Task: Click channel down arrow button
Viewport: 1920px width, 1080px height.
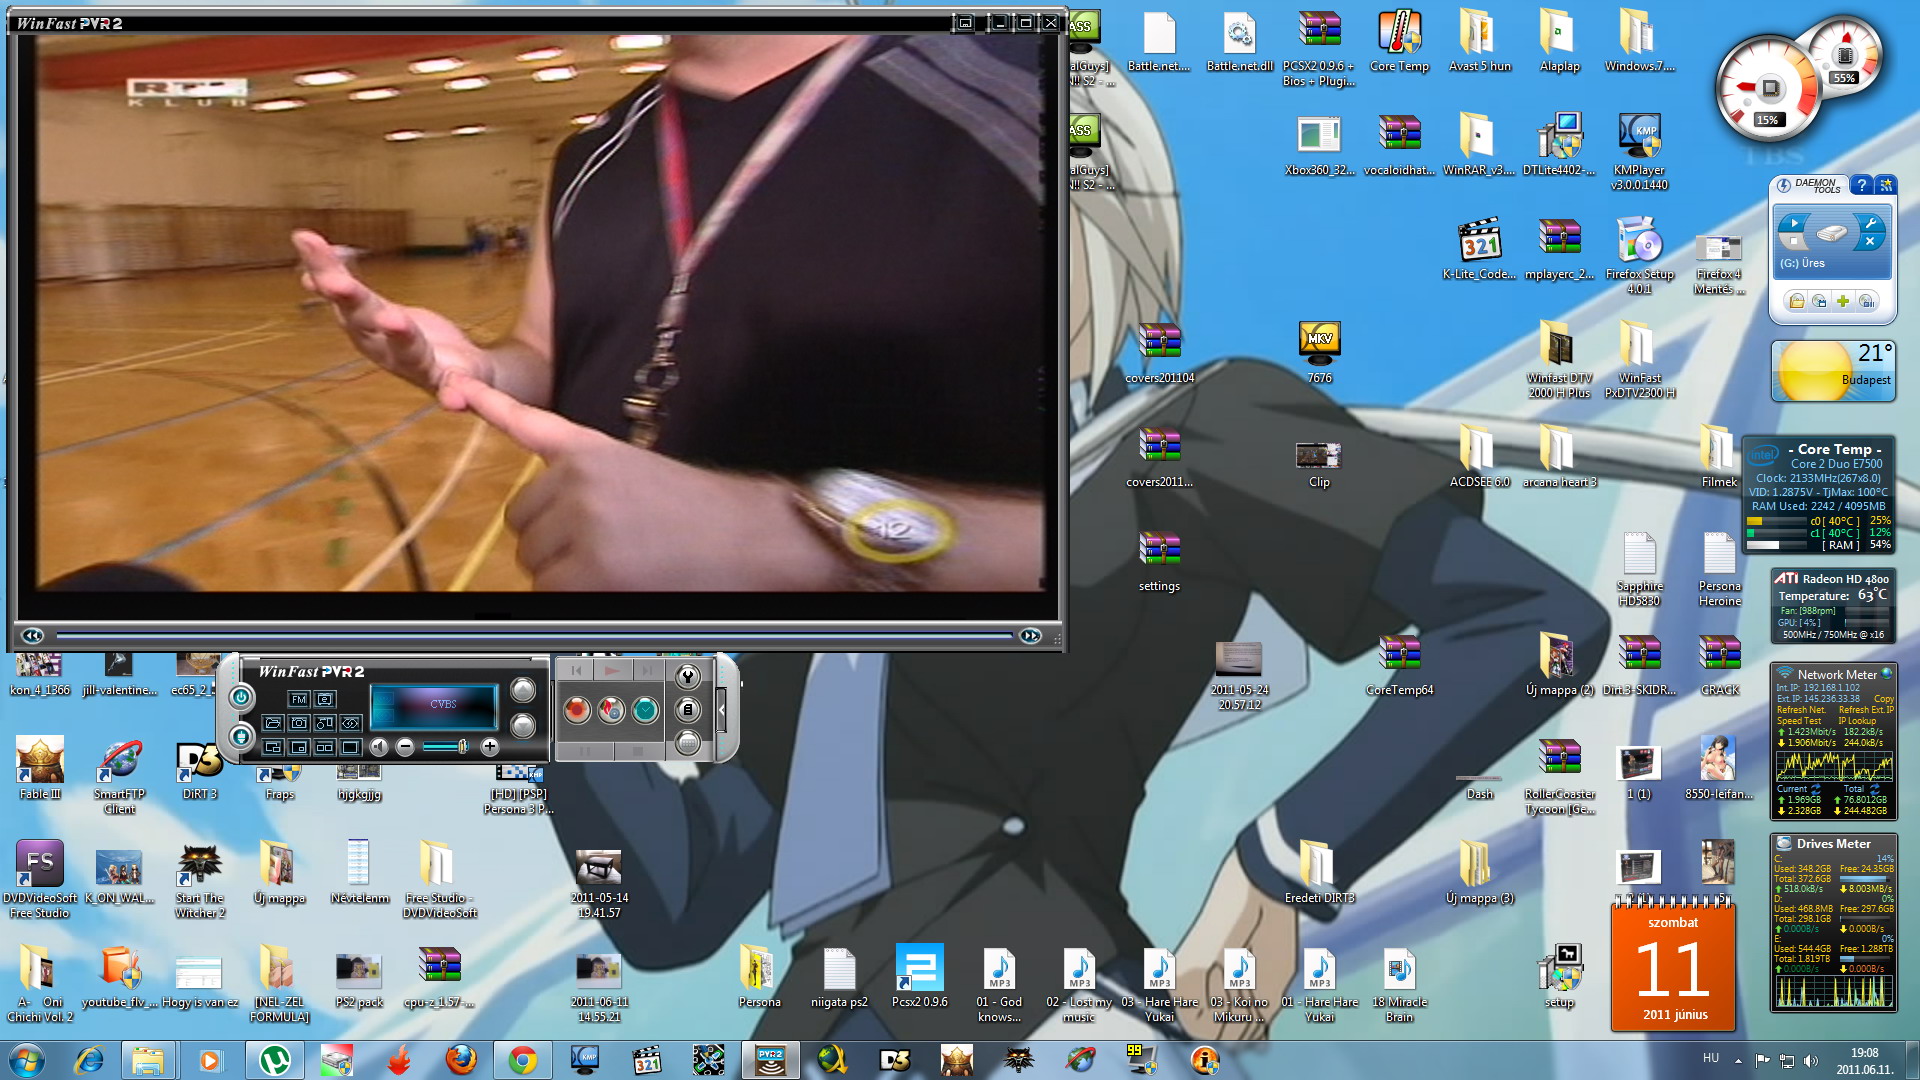Action: pos(523,726)
